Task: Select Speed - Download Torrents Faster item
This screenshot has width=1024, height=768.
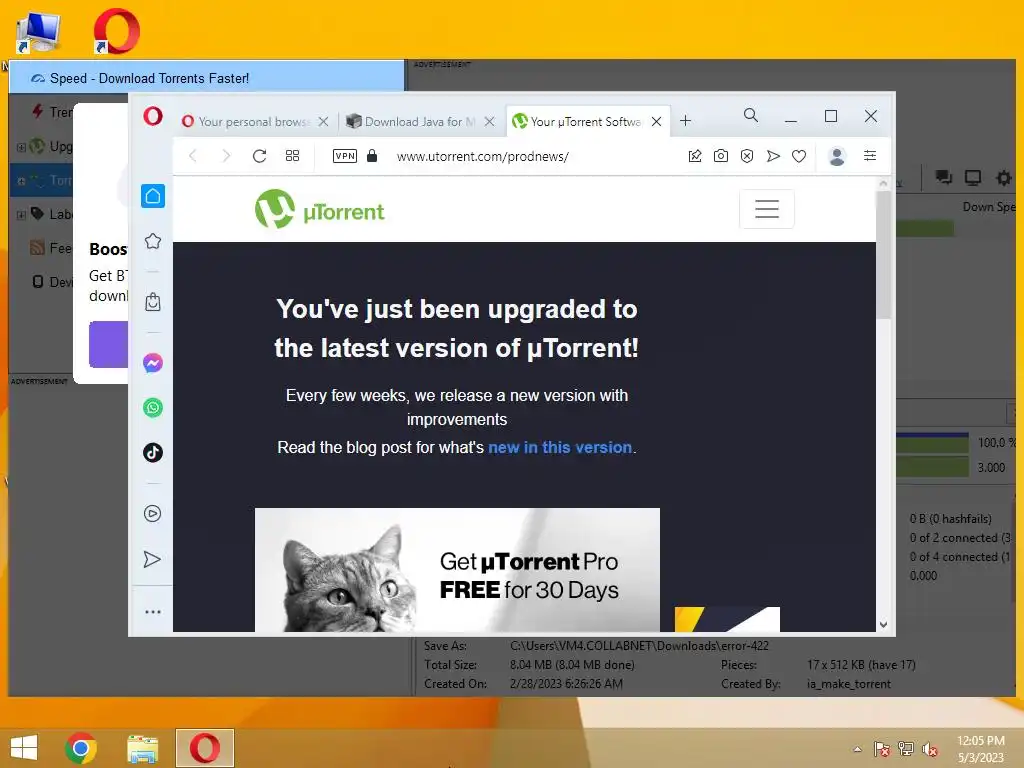Action: tap(206, 78)
